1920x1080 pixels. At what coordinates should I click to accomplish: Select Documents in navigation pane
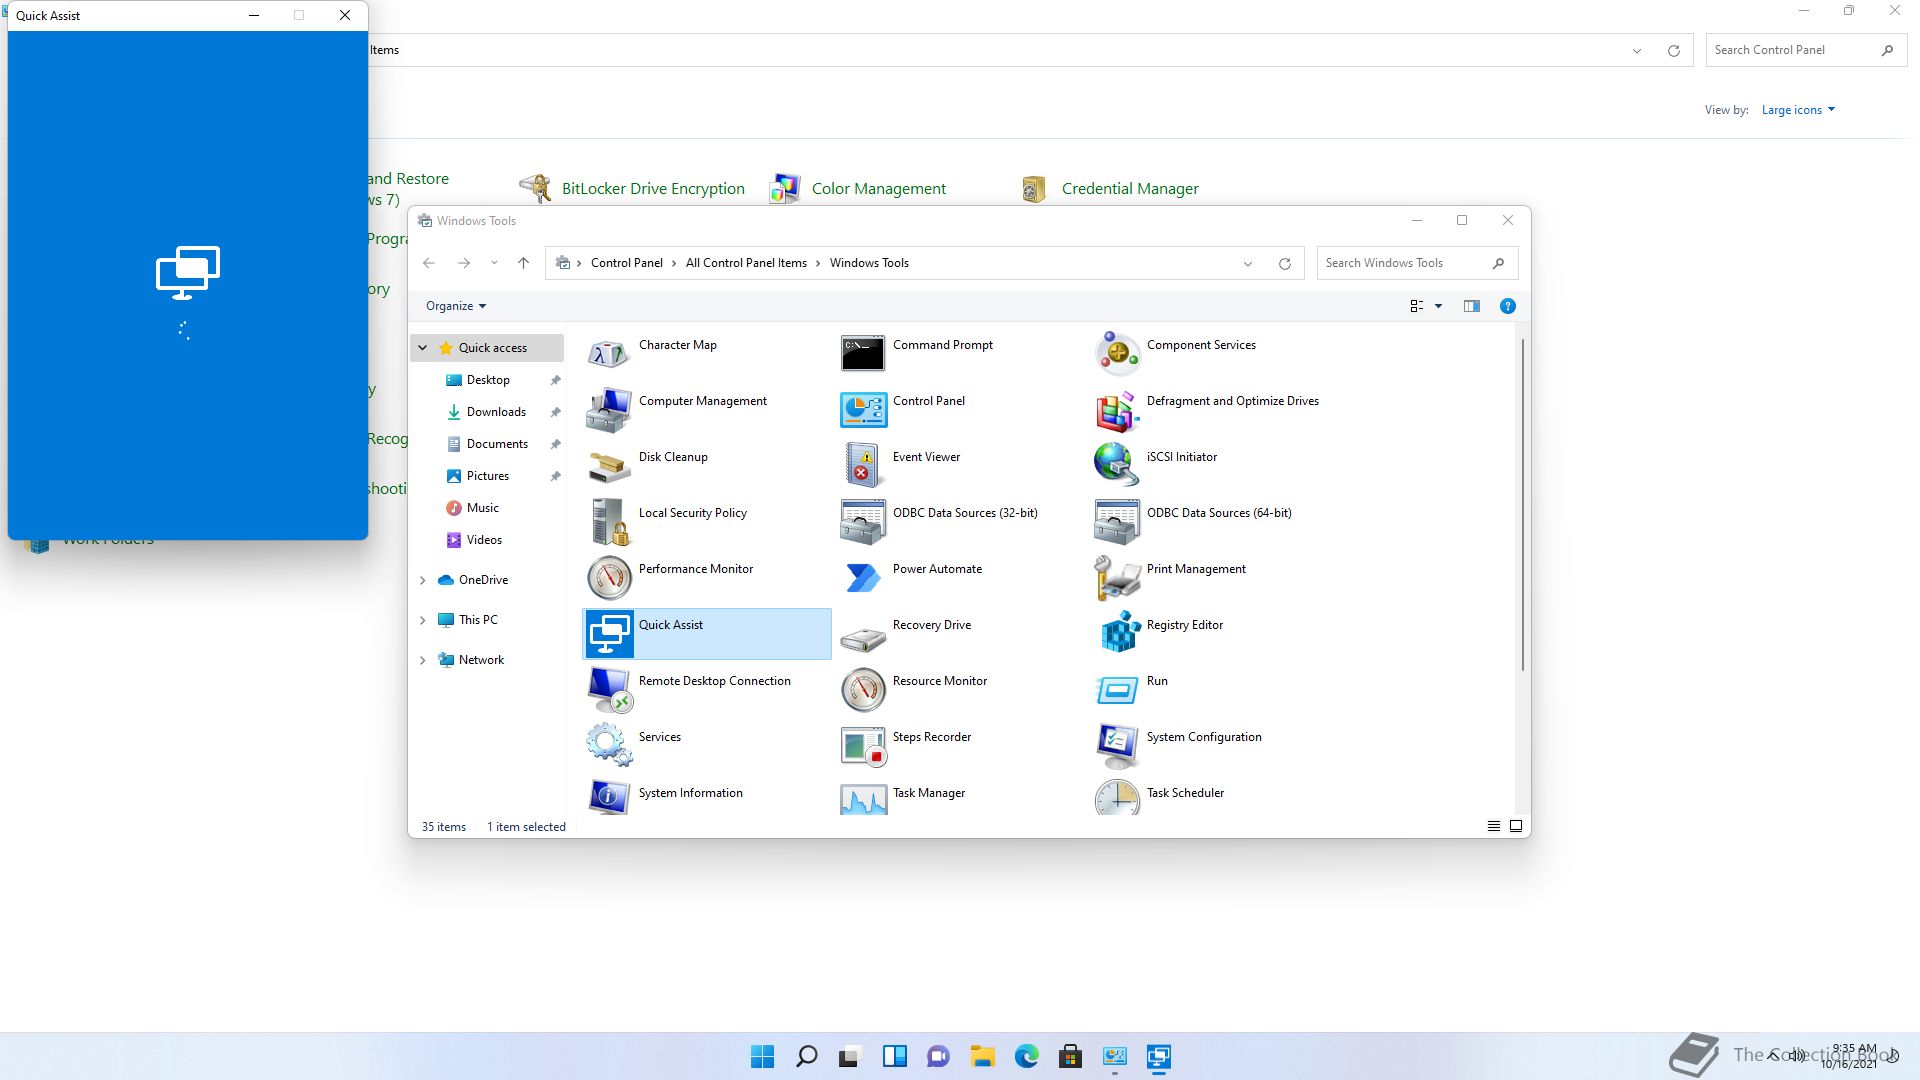pyautogui.click(x=497, y=444)
